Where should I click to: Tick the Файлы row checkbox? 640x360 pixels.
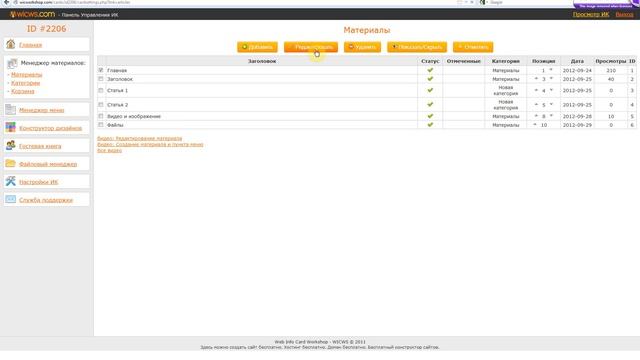[101, 124]
